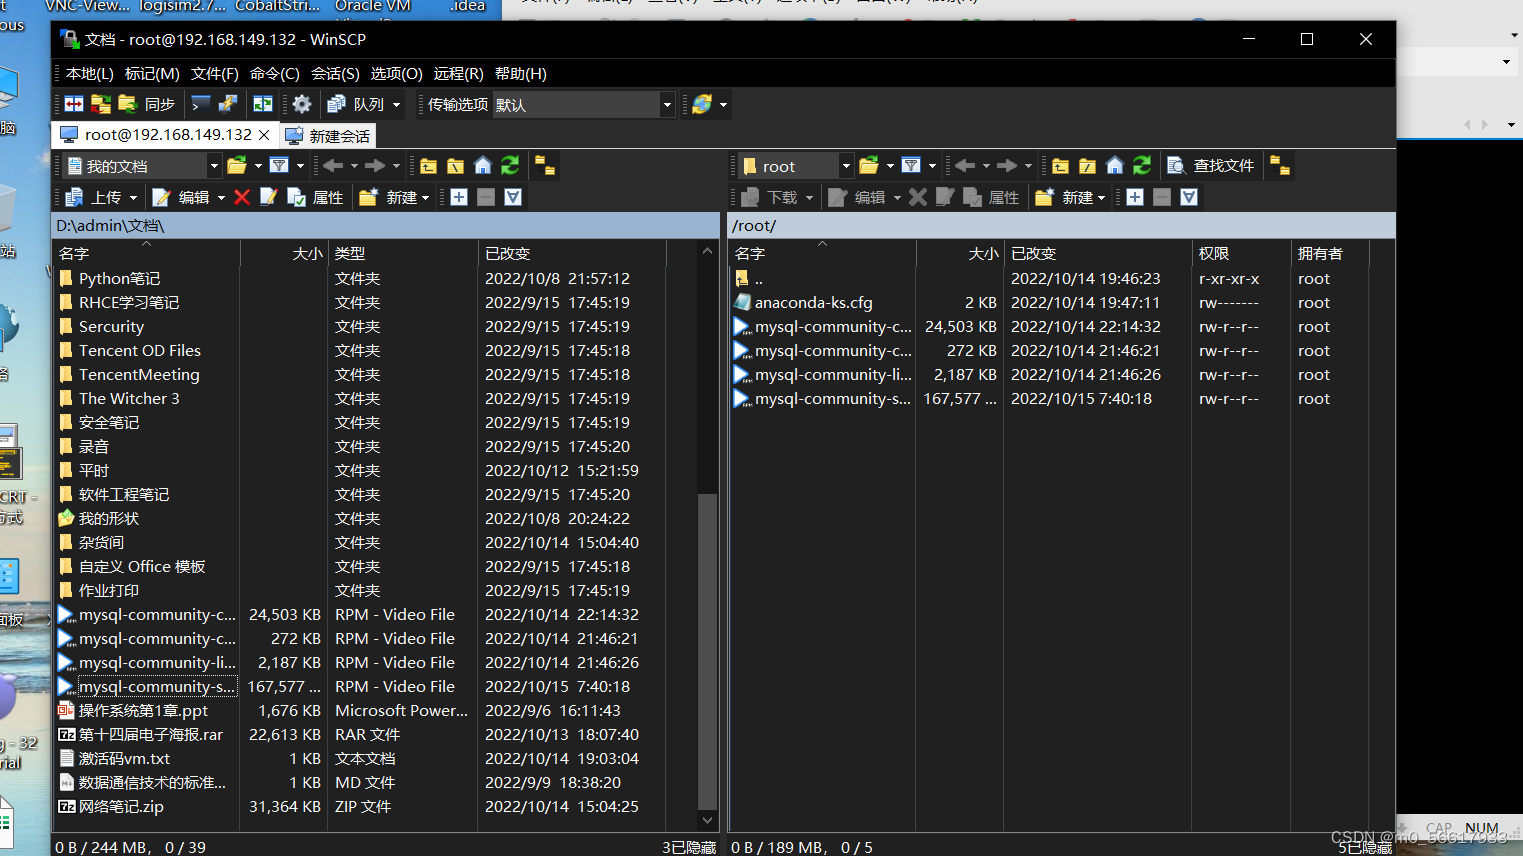Expand the local filter dropdown arrow

(x=299, y=166)
